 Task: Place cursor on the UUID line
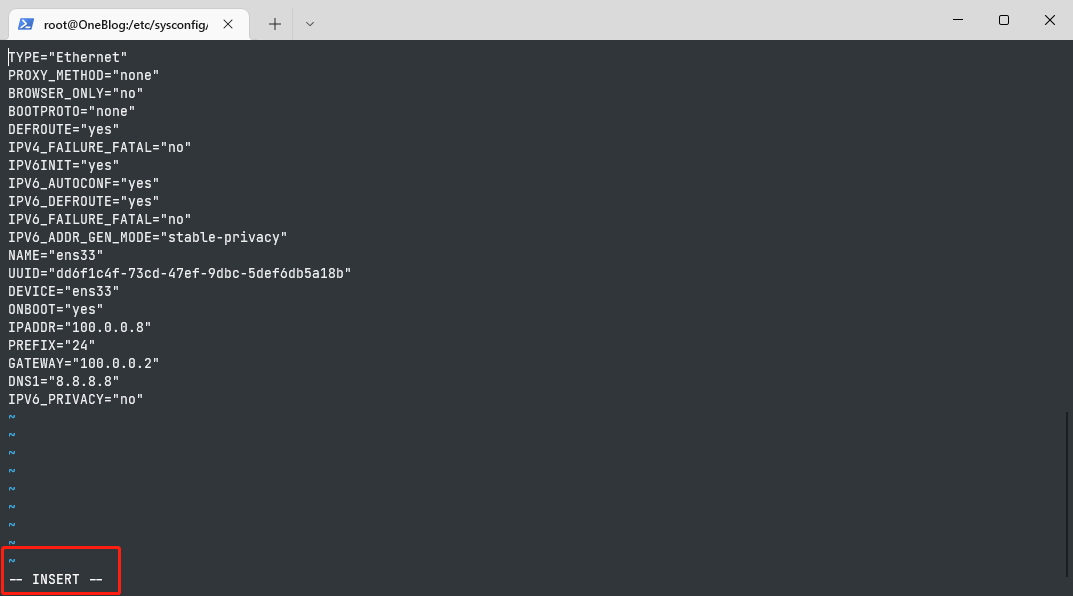pyautogui.click(x=180, y=273)
